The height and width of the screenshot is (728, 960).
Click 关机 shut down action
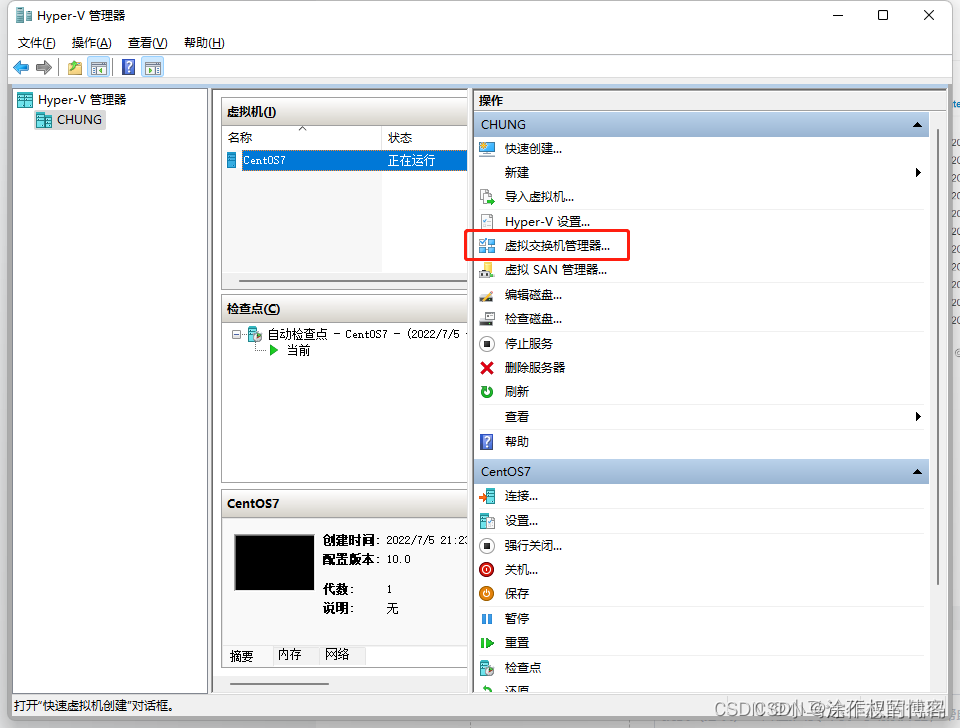click(521, 570)
